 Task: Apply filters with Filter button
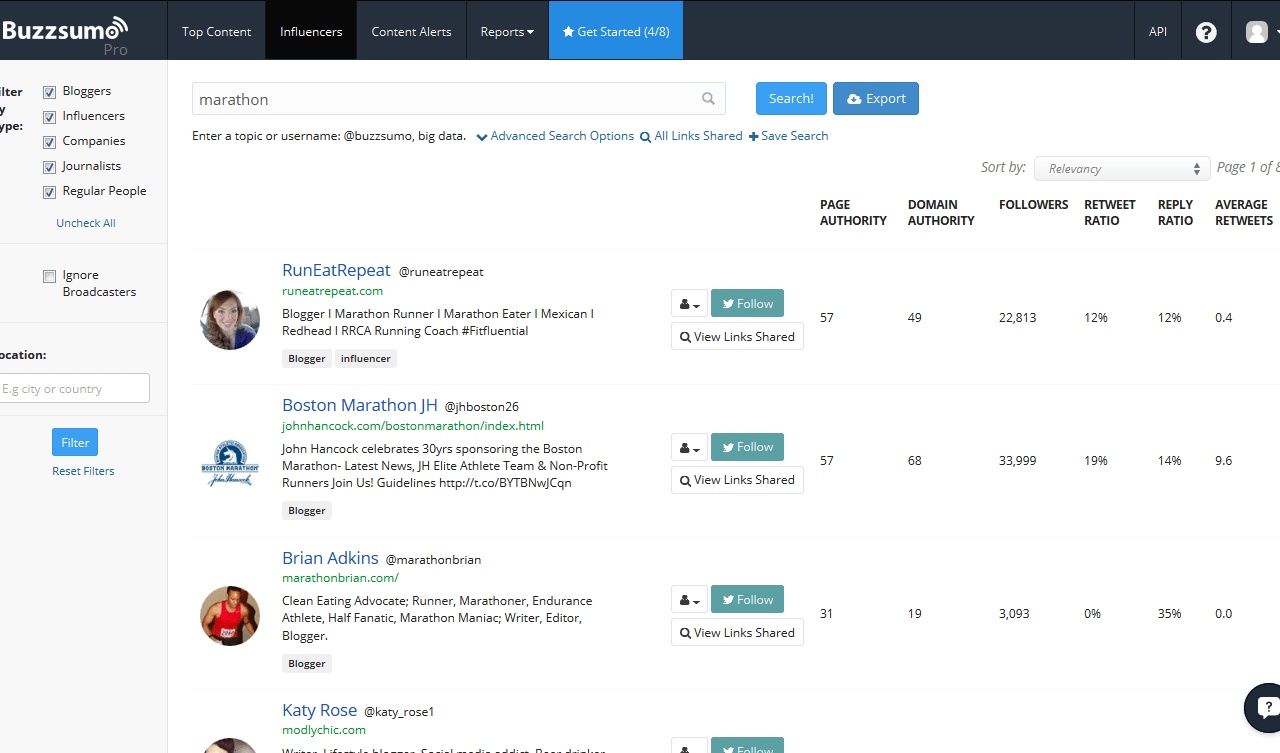tap(75, 442)
